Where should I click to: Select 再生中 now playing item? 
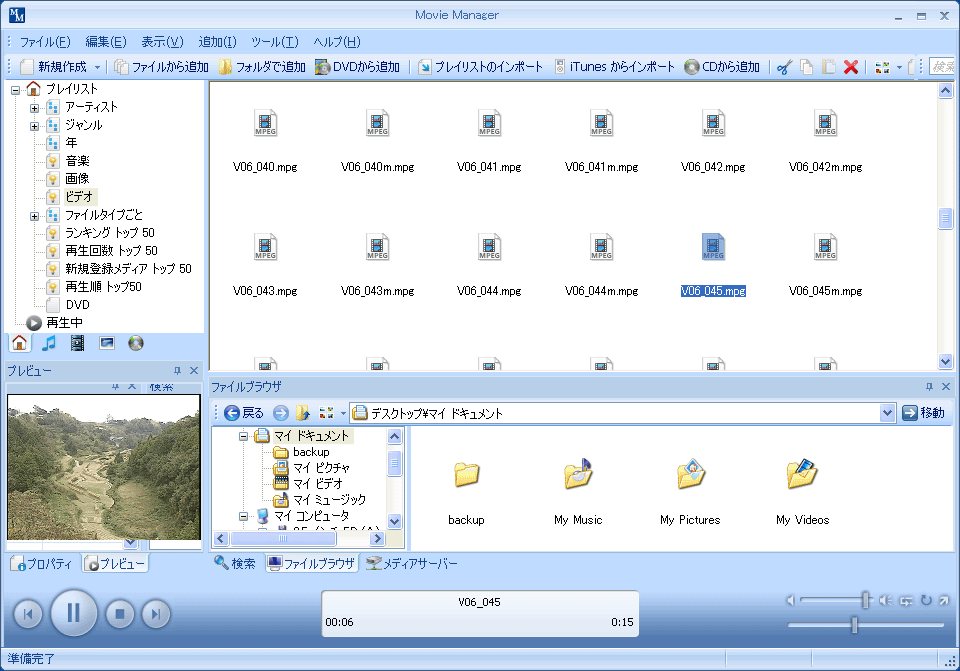(64, 322)
